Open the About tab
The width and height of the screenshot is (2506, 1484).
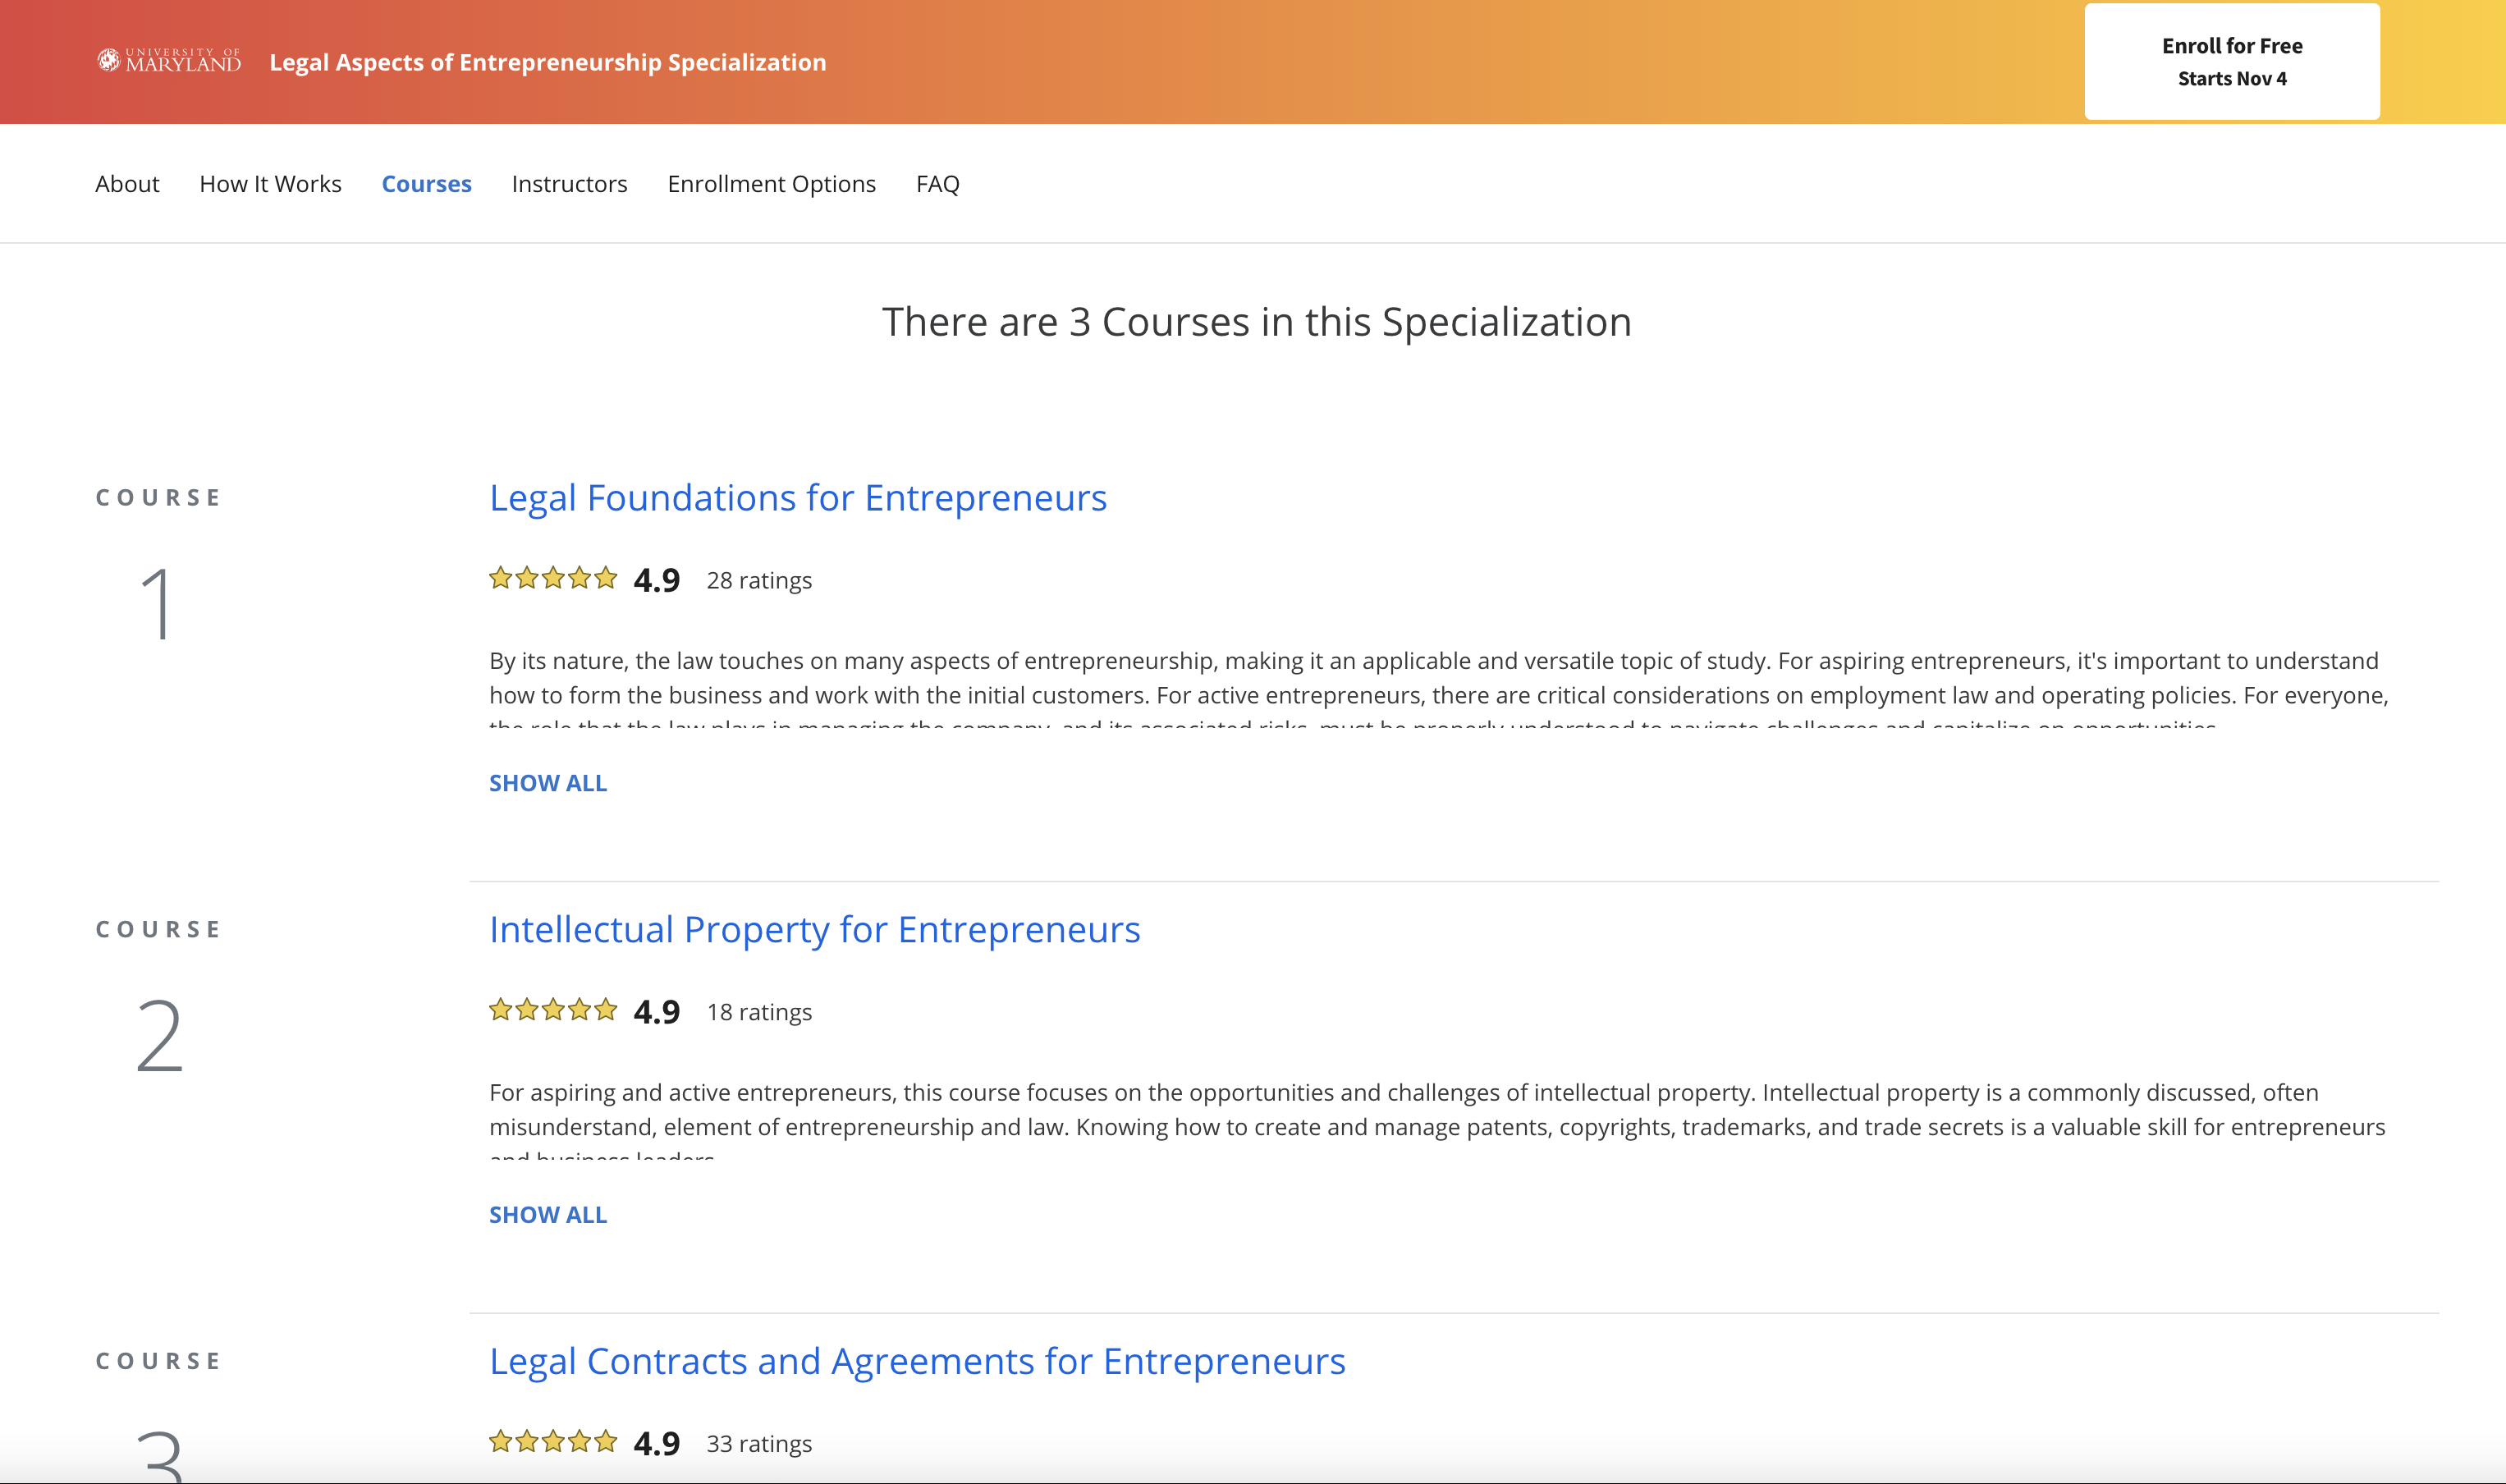[x=127, y=184]
